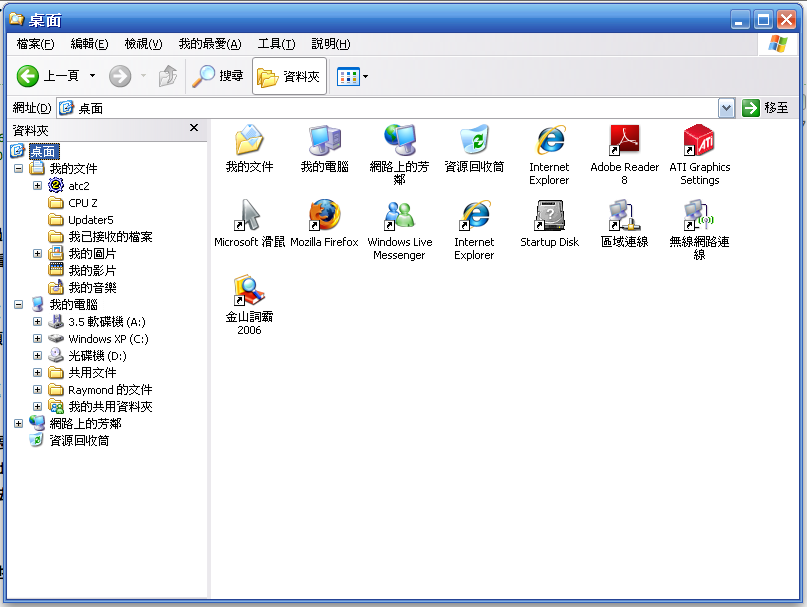Expand the Raymond 的文件 tree node

pyautogui.click(x=37, y=389)
